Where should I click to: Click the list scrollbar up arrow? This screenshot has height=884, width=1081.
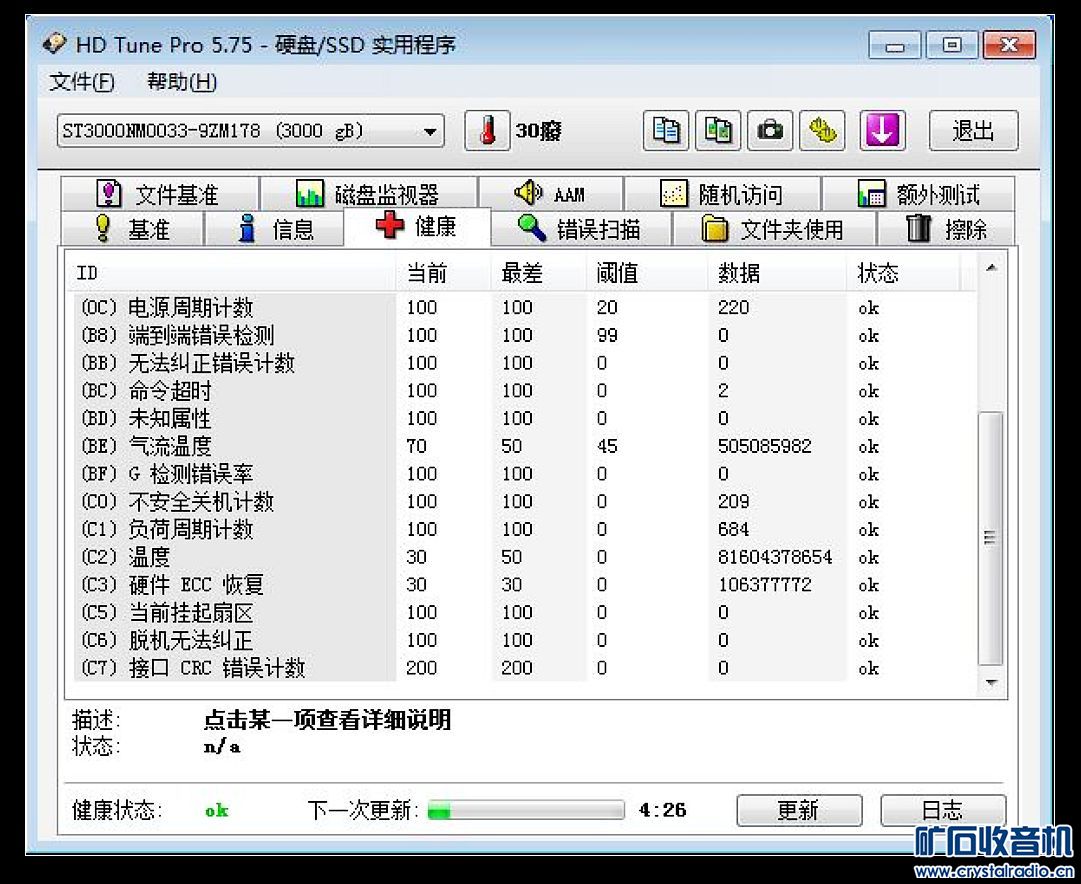click(991, 268)
